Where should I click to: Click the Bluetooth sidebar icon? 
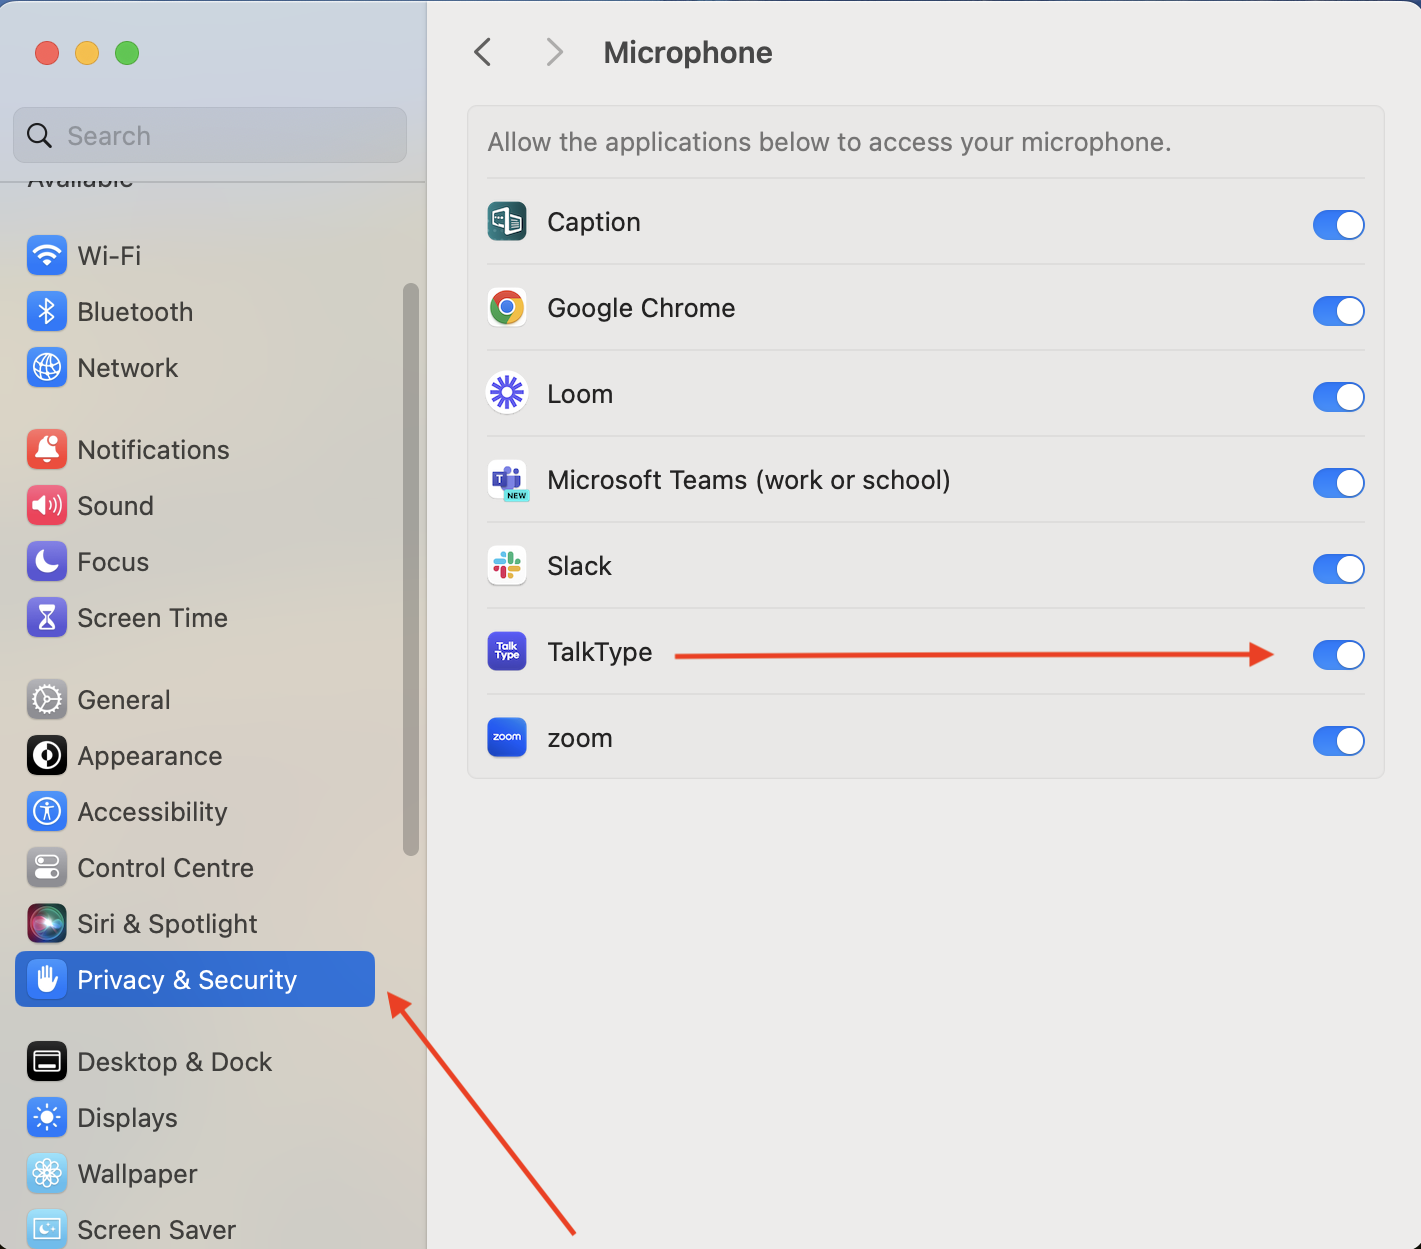click(47, 312)
